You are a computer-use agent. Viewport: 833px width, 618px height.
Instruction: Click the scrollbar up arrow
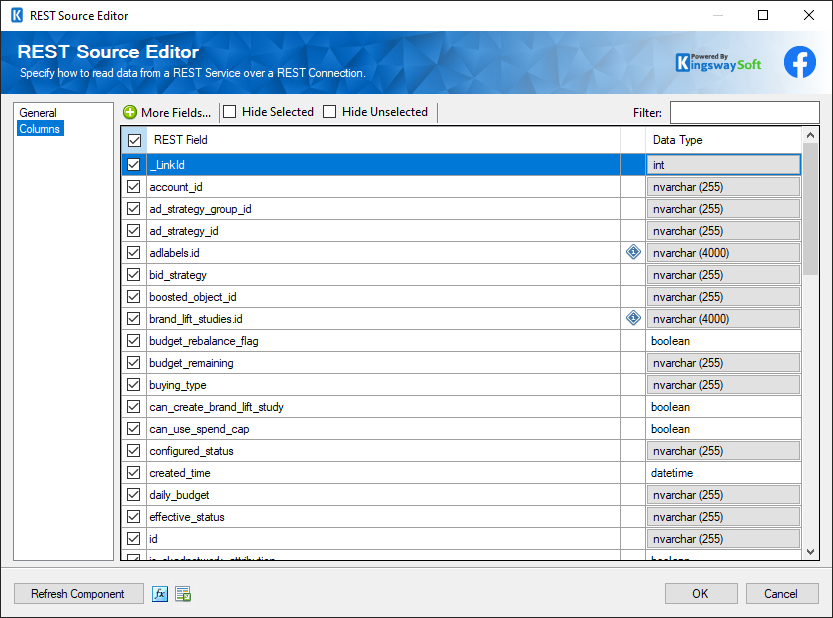810,135
